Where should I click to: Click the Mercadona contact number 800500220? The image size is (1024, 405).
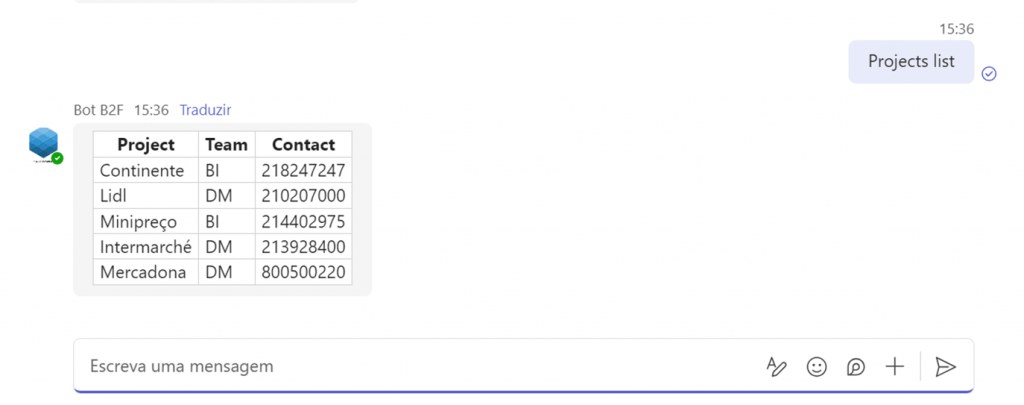[x=303, y=272]
